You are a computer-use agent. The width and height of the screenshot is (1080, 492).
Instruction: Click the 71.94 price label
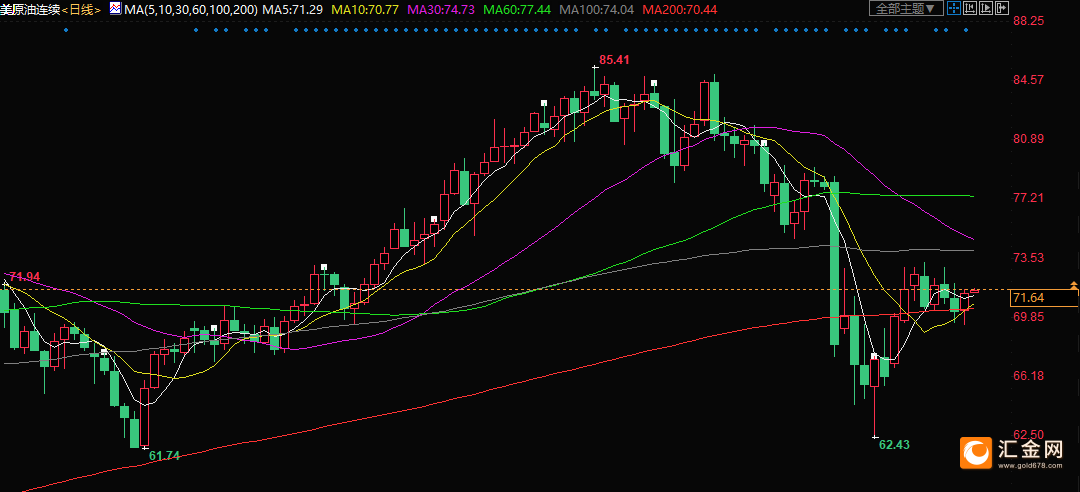[25, 276]
